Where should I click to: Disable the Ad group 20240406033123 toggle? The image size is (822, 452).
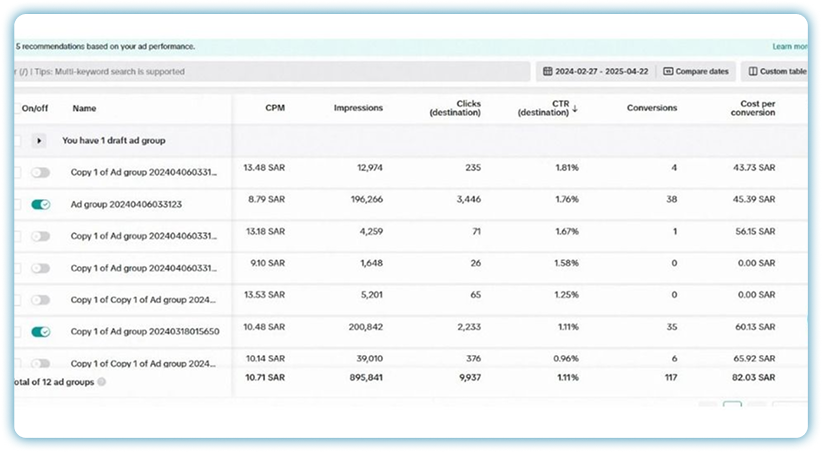[40, 204]
